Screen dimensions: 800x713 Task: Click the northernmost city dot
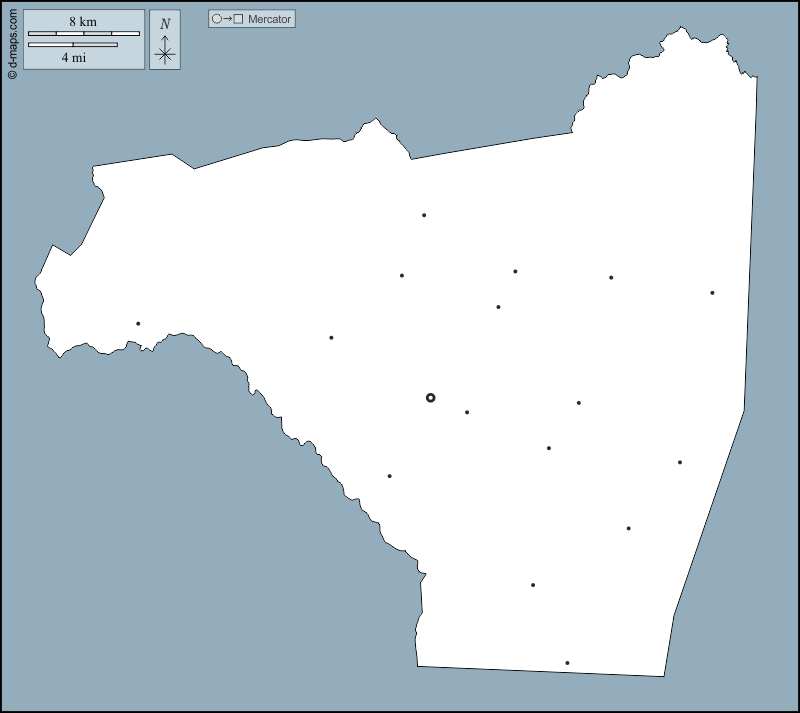(424, 215)
